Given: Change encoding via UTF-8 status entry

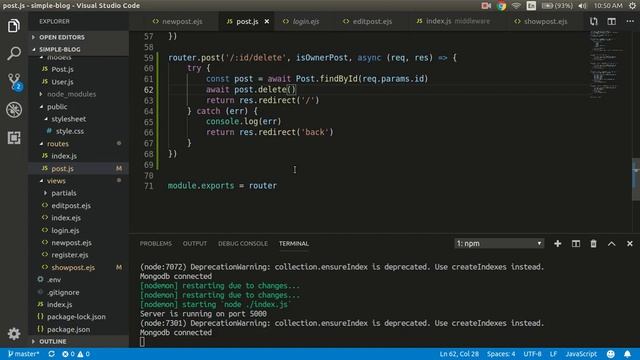Looking at the screenshot, I should click(532, 354).
